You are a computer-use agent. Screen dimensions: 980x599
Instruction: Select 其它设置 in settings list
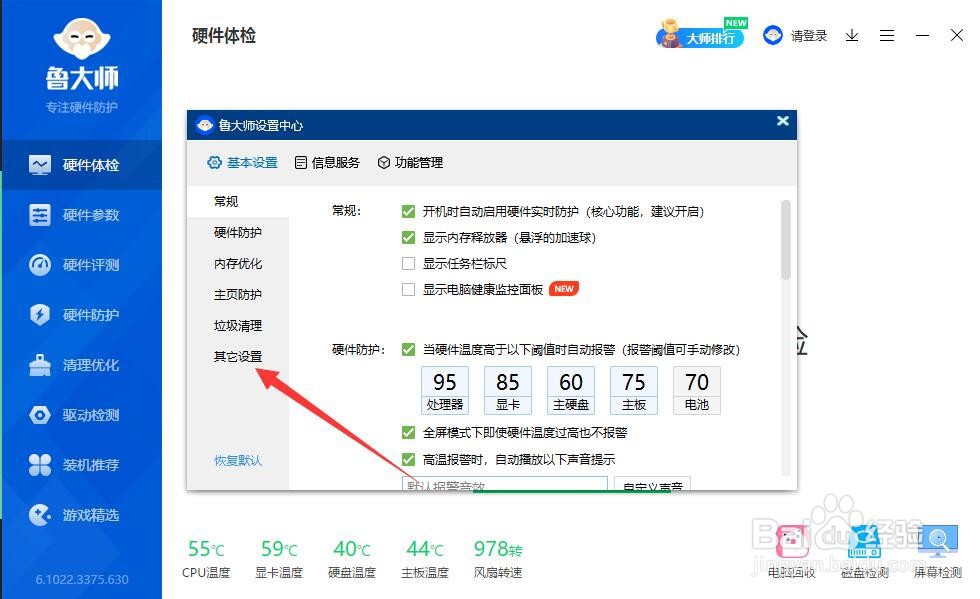238,356
